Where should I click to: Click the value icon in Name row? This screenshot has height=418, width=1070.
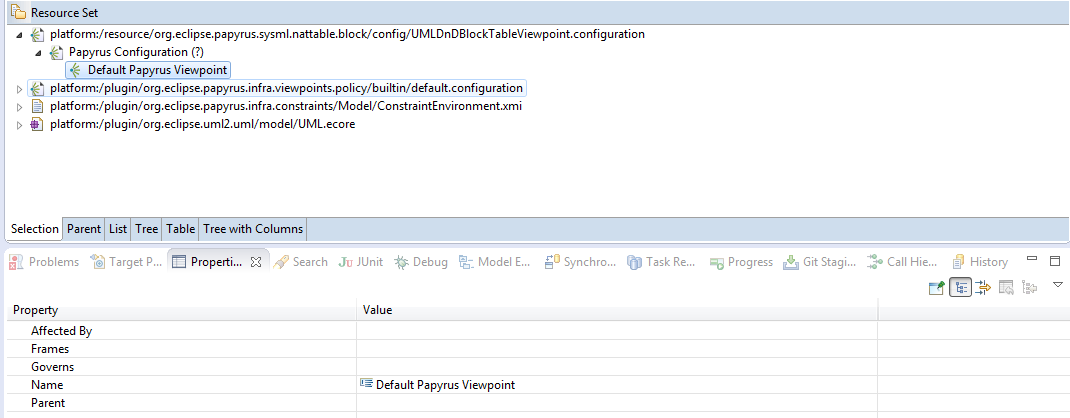(x=366, y=384)
